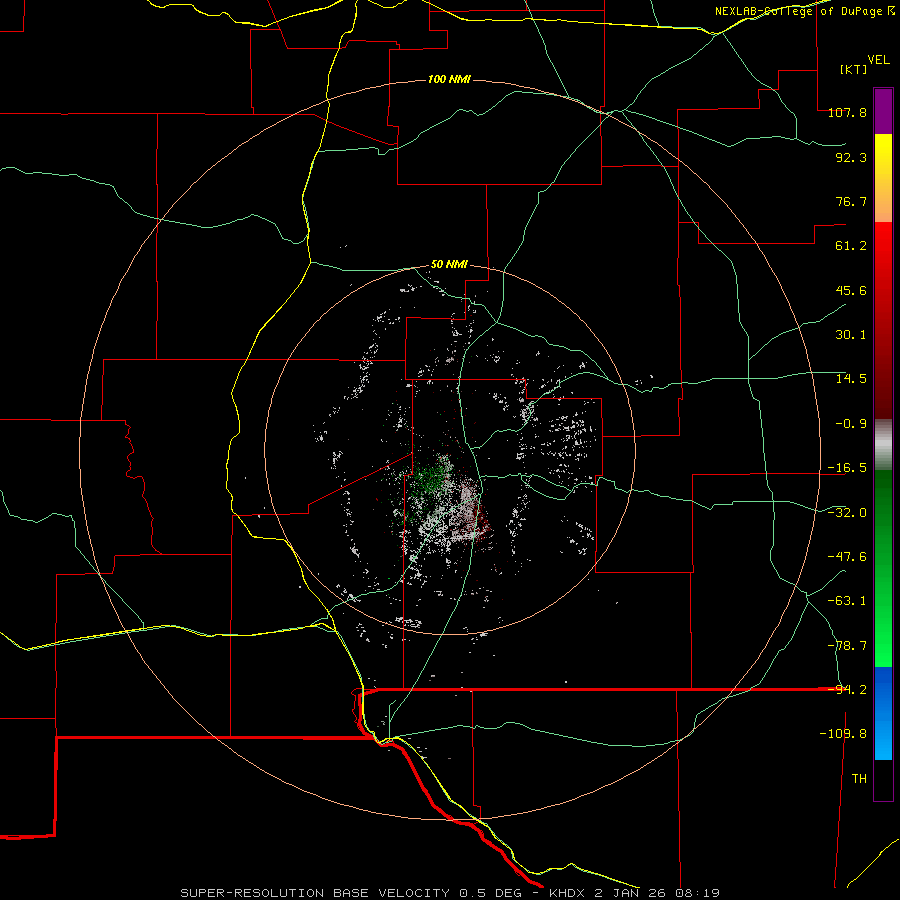Select the -78.7 velocity scale value
Viewport: 900px width, 900px height.
tap(847, 646)
